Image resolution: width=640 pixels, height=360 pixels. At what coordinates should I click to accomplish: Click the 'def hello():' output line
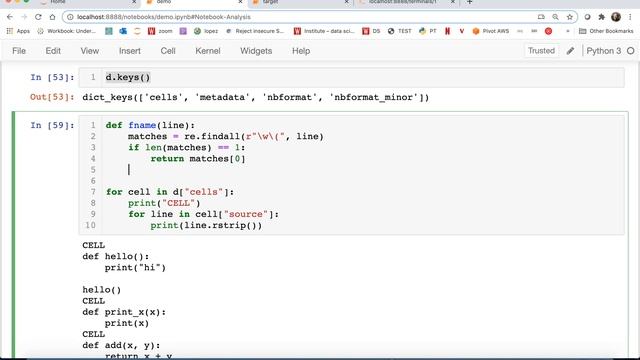[x=116, y=256]
